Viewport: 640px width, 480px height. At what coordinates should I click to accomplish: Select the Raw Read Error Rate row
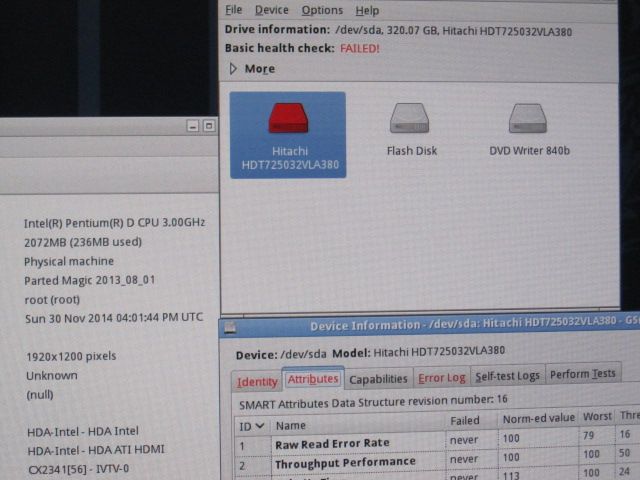coord(437,442)
